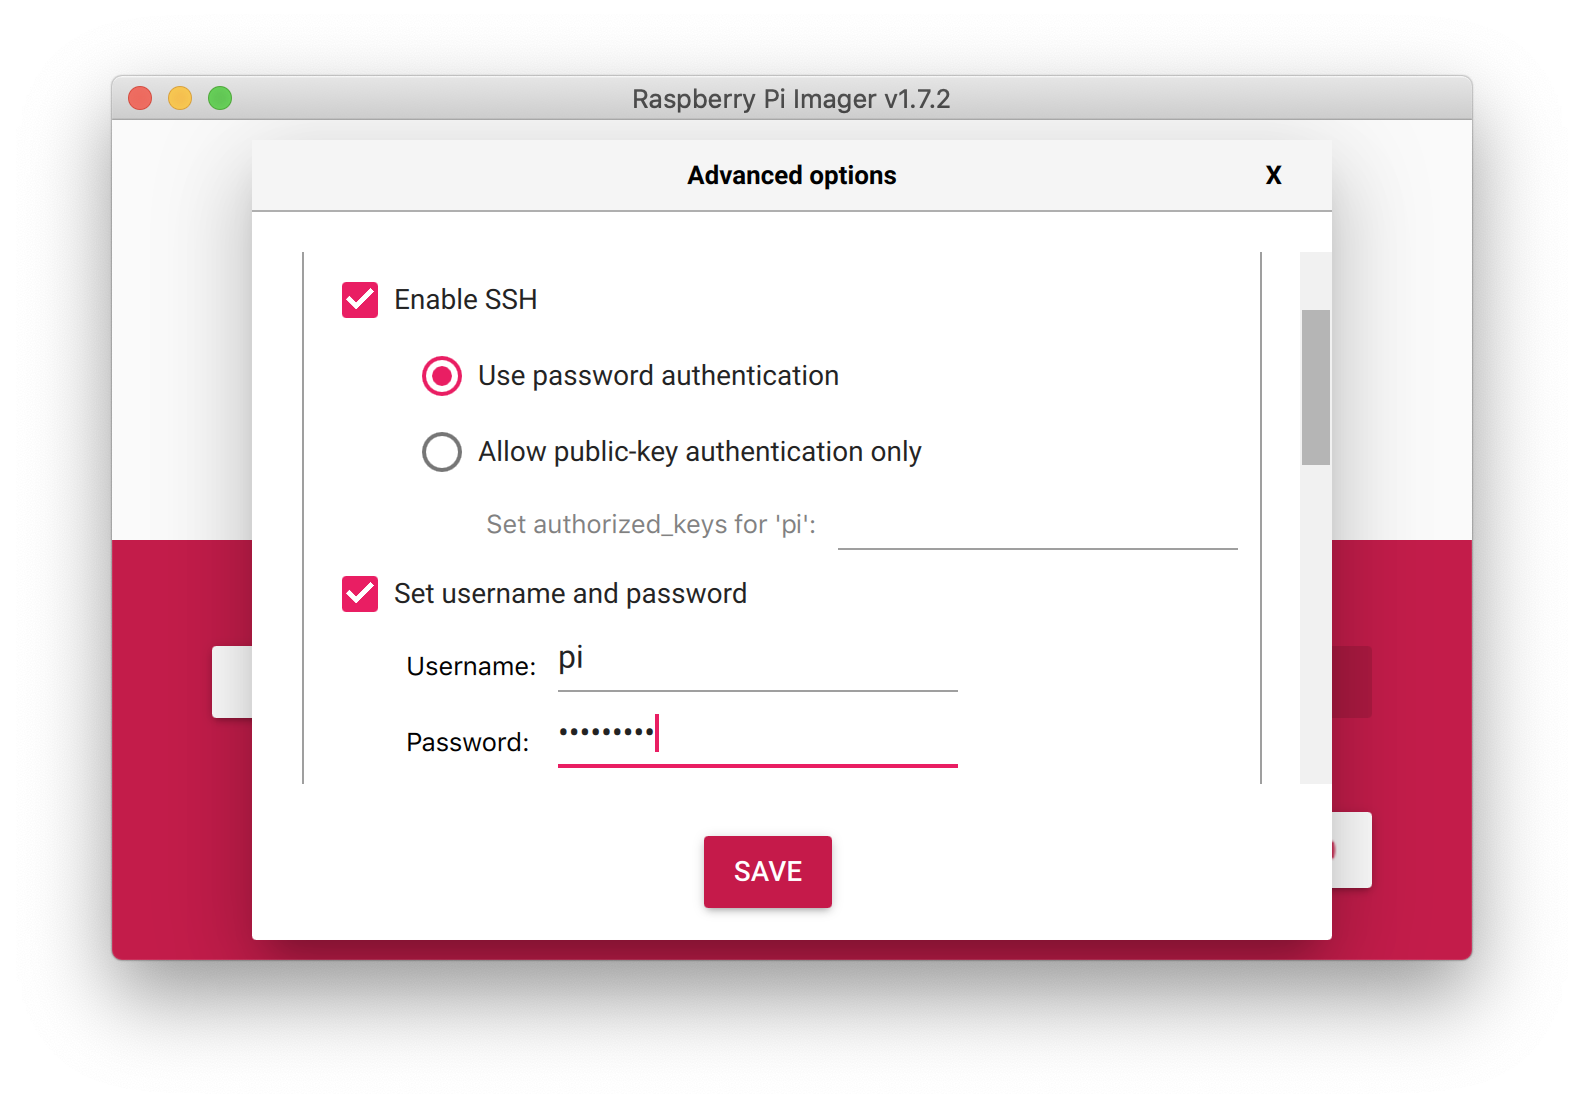Select the Allow public-key authentication only radio button
Viewport: 1584px width, 1108px height.
point(441,452)
